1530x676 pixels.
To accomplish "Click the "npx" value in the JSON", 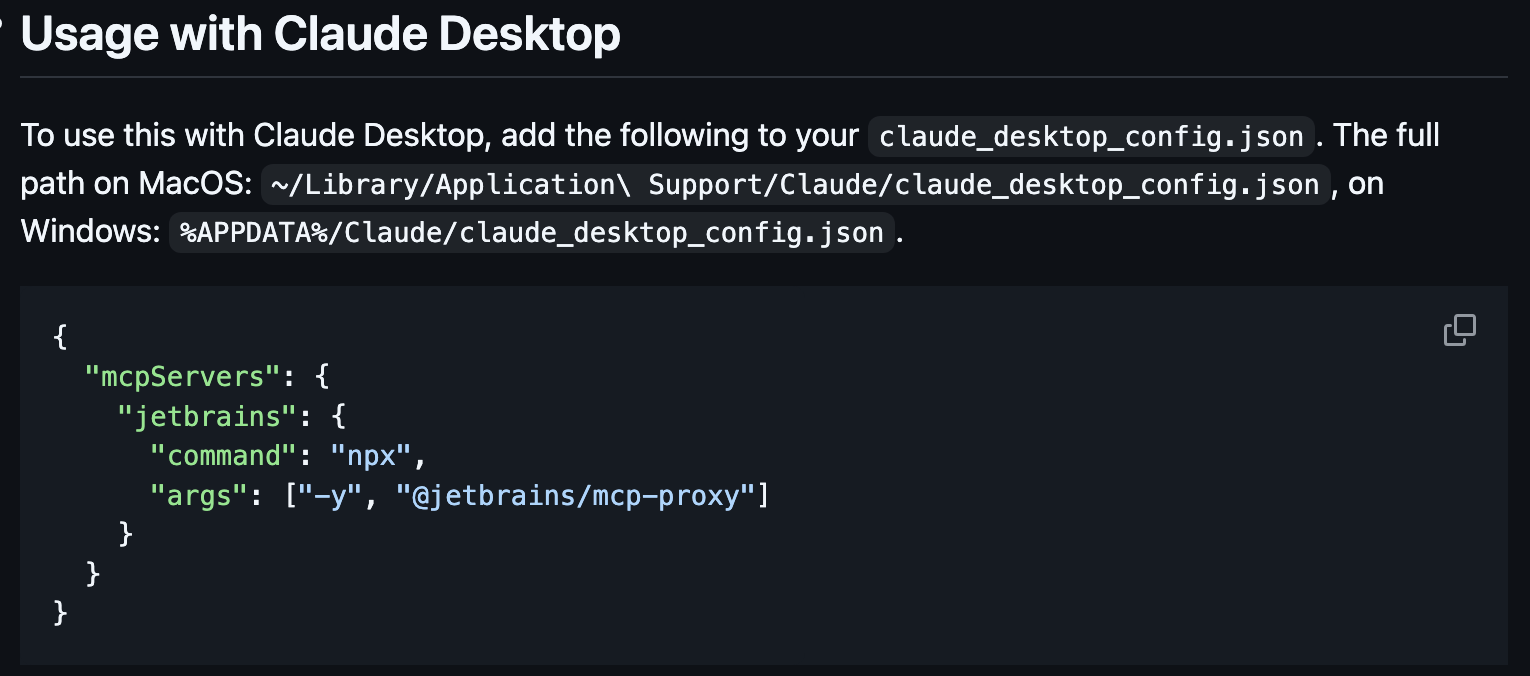I will 371,456.
